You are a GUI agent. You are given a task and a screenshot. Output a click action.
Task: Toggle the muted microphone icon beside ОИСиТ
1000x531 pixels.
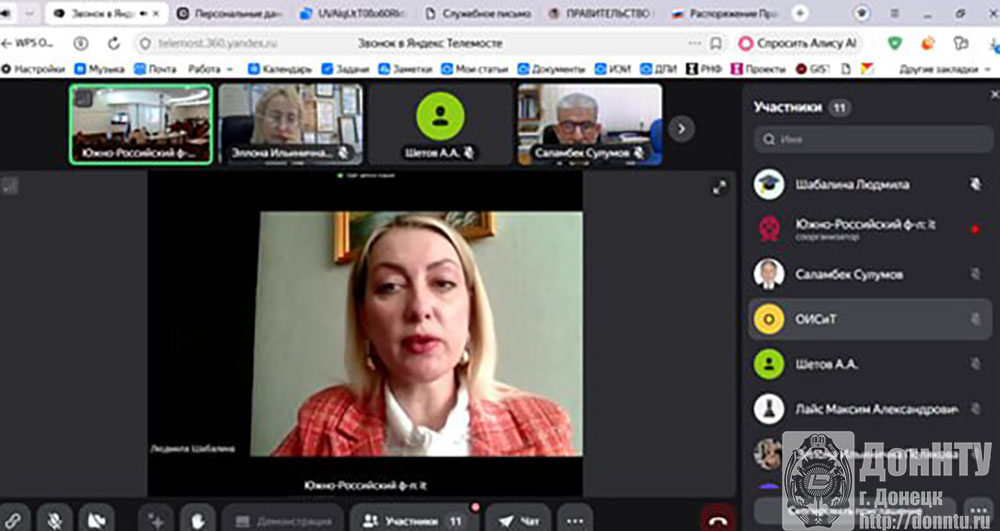975,319
